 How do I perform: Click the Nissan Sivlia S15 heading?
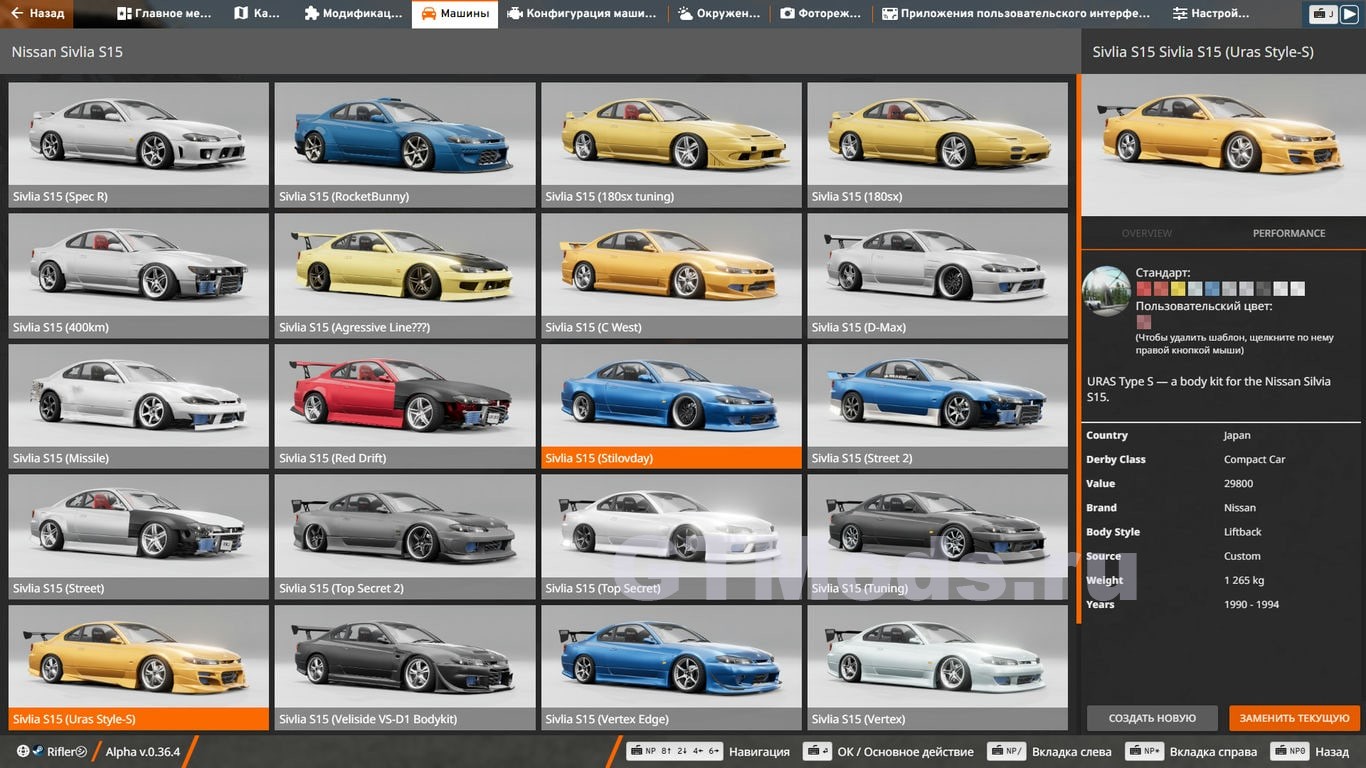pyautogui.click(x=67, y=51)
